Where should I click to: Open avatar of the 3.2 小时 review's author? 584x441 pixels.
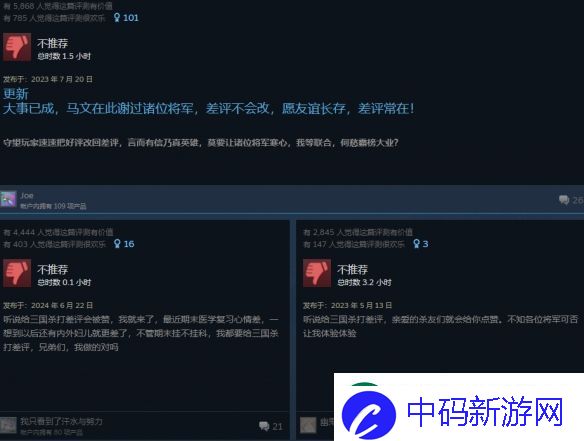pos(308,425)
